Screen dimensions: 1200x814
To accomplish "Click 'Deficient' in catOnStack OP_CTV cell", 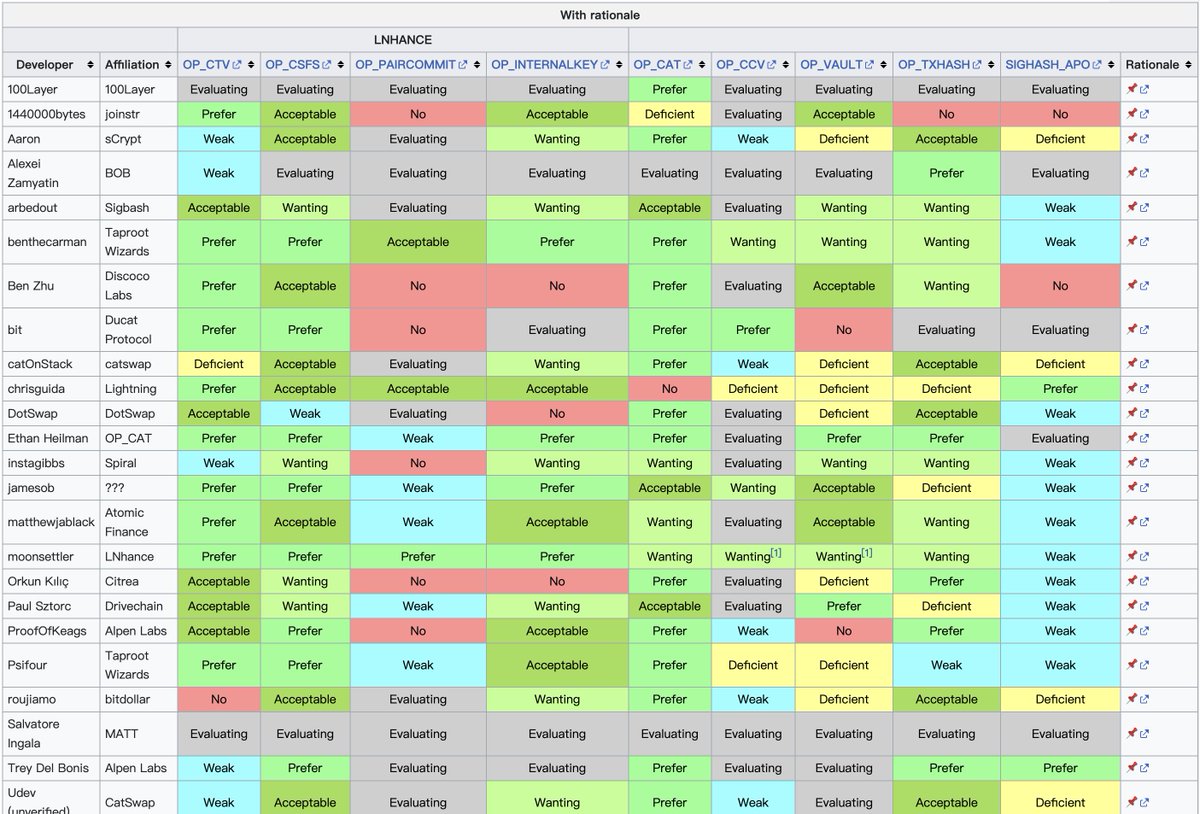I will (x=219, y=364).
